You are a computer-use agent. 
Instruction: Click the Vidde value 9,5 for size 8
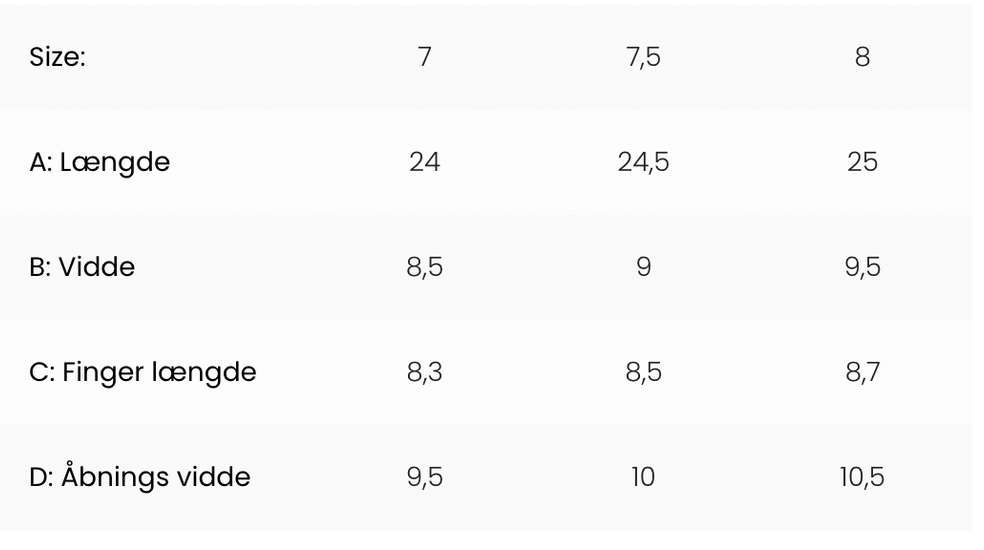(862, 267)
